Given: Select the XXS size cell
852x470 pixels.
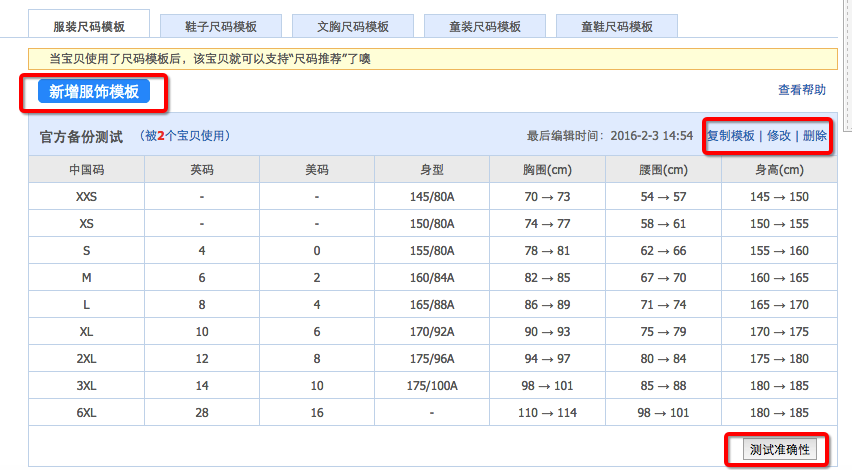Looking at the screenshot, I should pyautogui.click(x=86, y=197).
